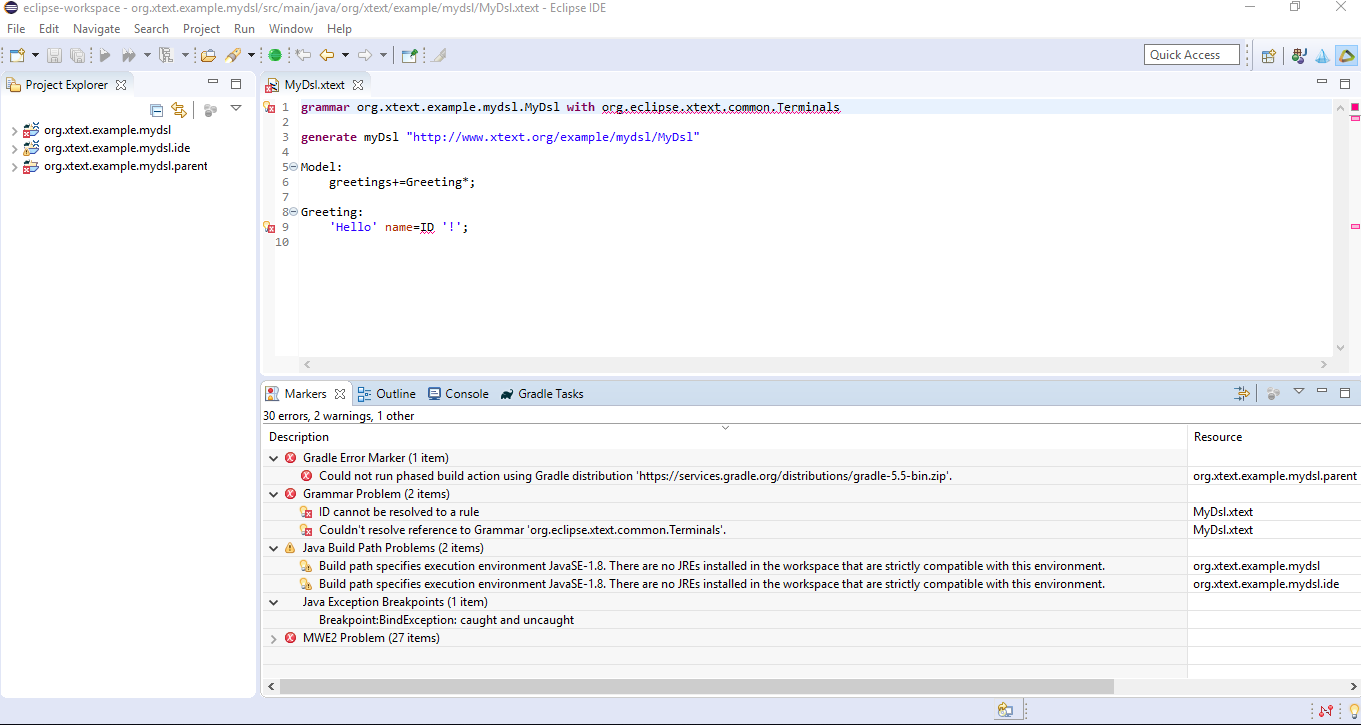Click the Back navigation arrow icon

[327, 56]
